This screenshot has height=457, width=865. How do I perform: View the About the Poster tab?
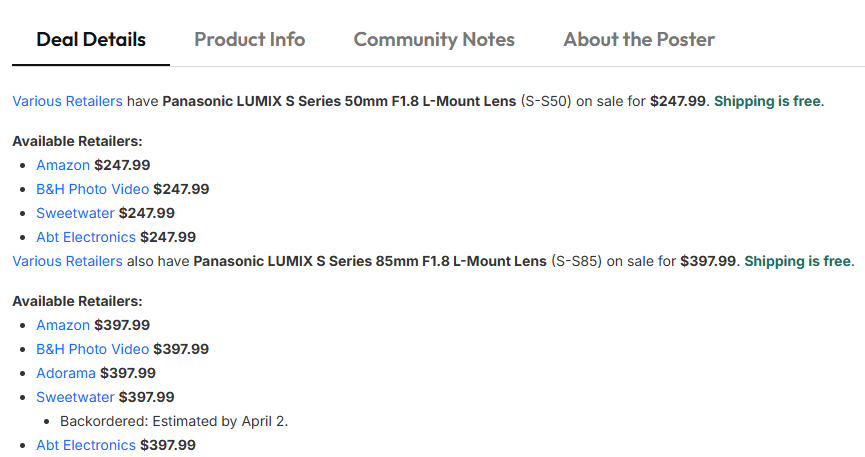point(639,40)
